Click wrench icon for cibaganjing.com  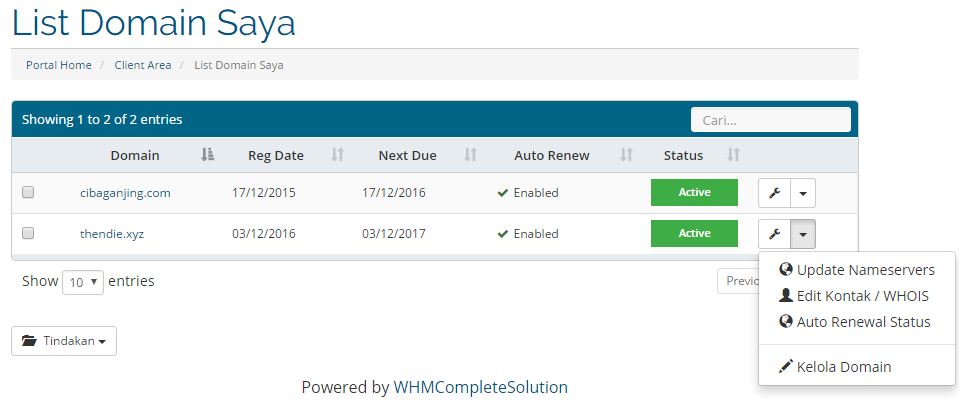click(773, 193)
